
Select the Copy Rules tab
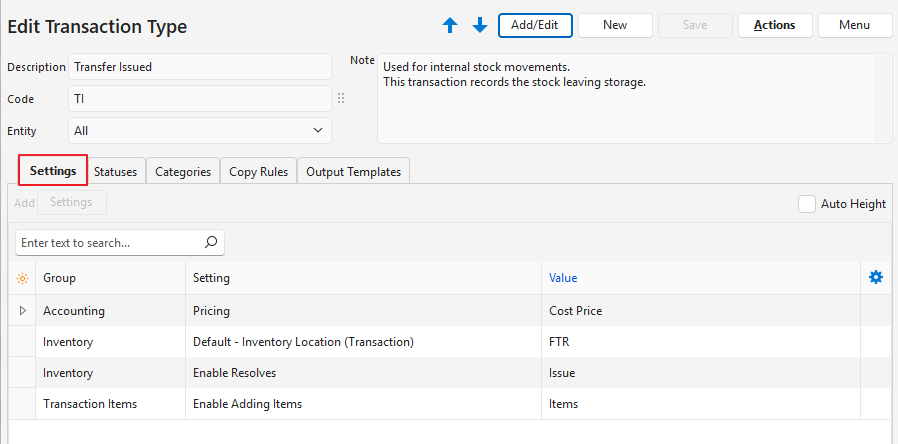click(x=258, y=172)
